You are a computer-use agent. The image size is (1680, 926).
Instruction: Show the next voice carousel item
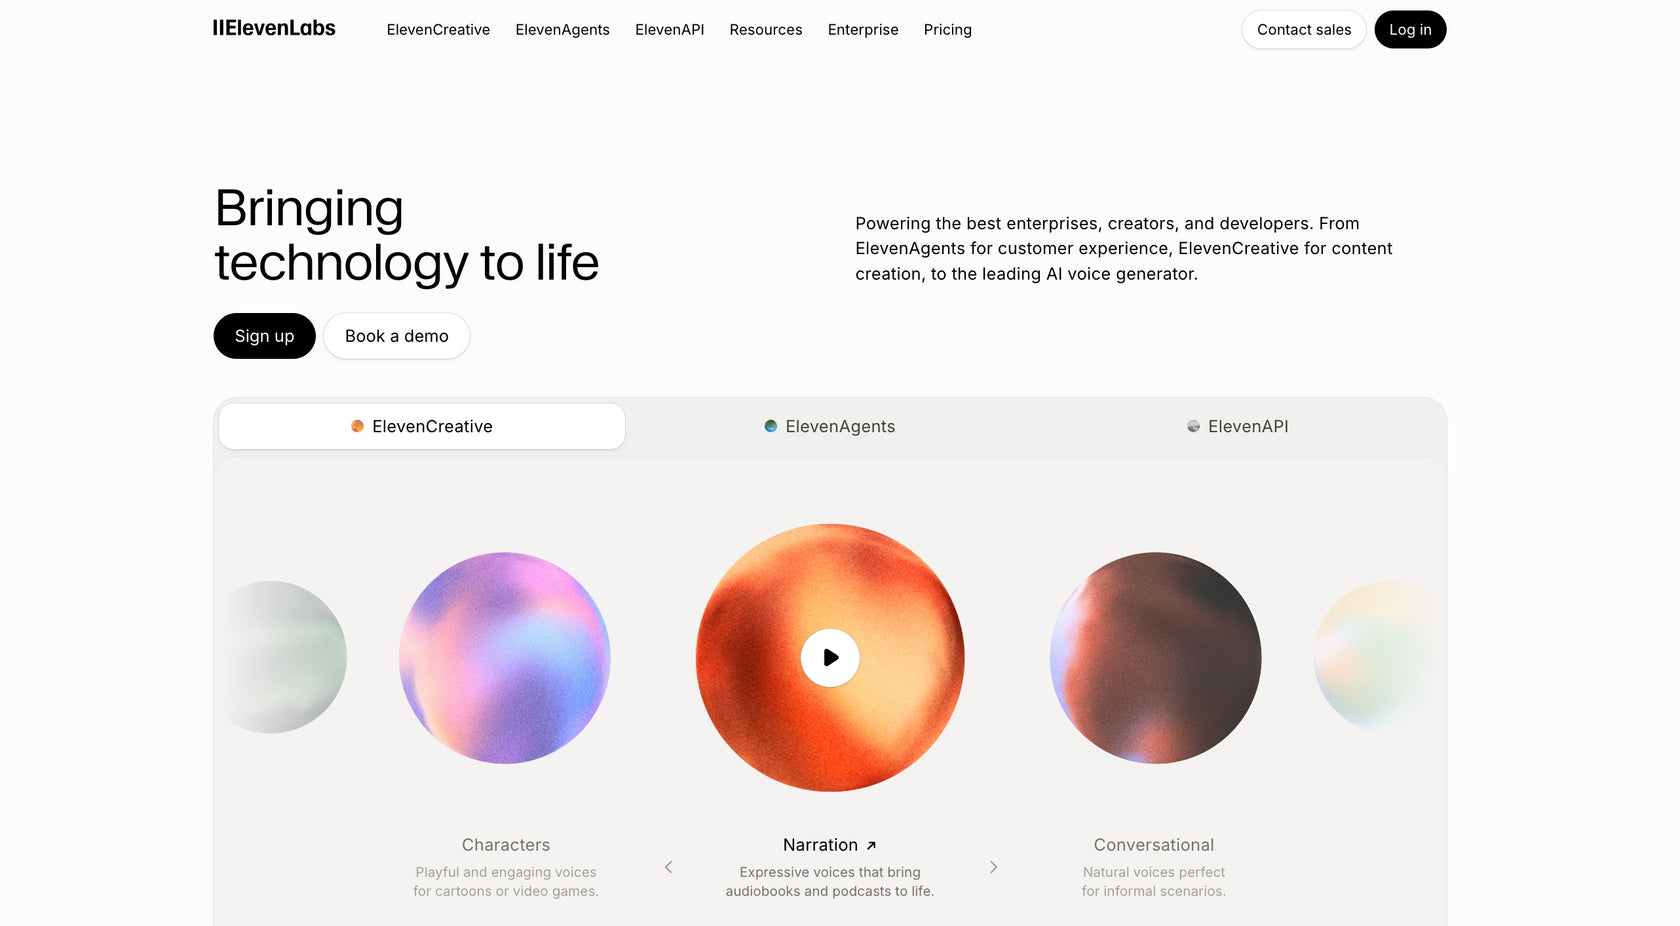(x=993, y=867)
